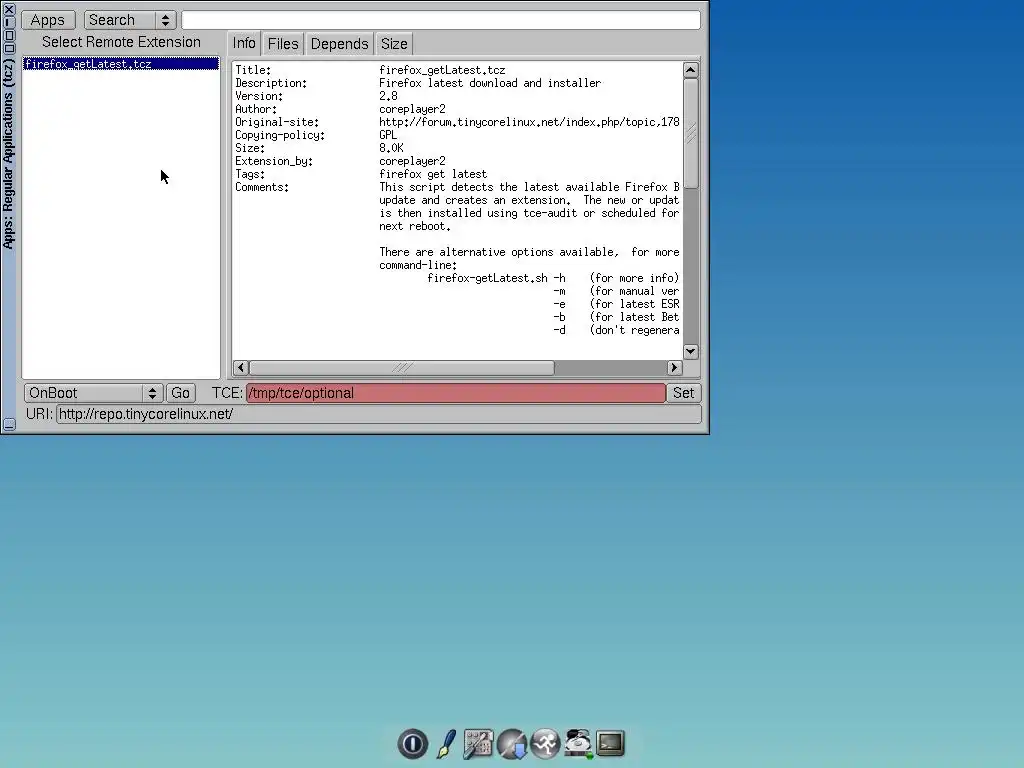Switch to the Files tab
The height and width of the screenshot is (768, 1024).
[283, 44]
